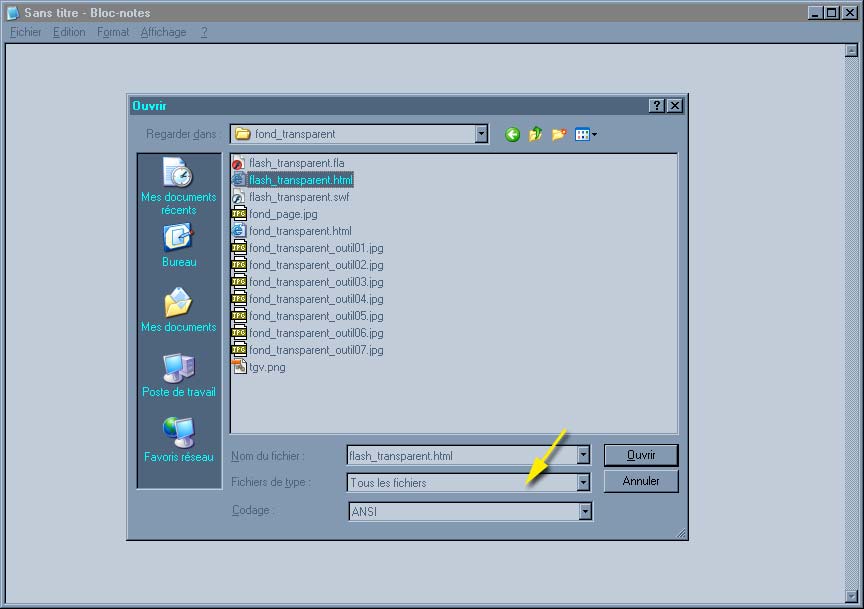This screenshot has width=864, height=609.
Task: Go back to last folder visited
Action: 512,134
